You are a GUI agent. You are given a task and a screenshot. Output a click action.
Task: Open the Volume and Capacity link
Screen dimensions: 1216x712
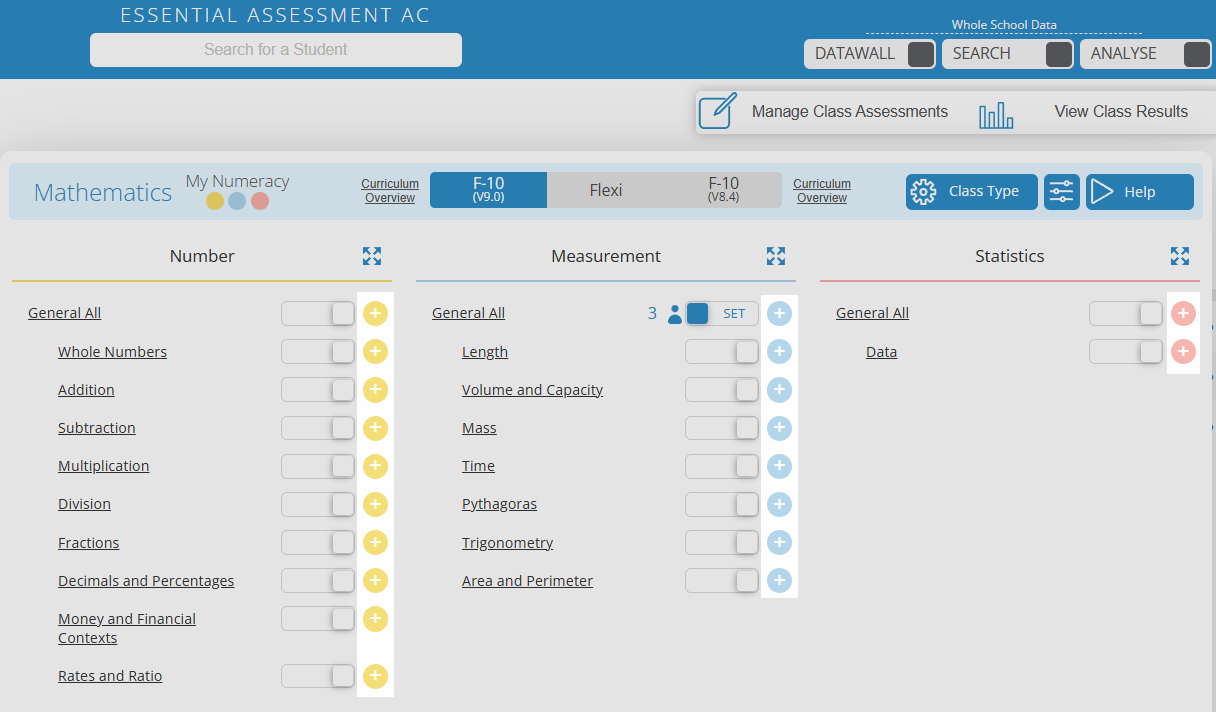(532, 390)
